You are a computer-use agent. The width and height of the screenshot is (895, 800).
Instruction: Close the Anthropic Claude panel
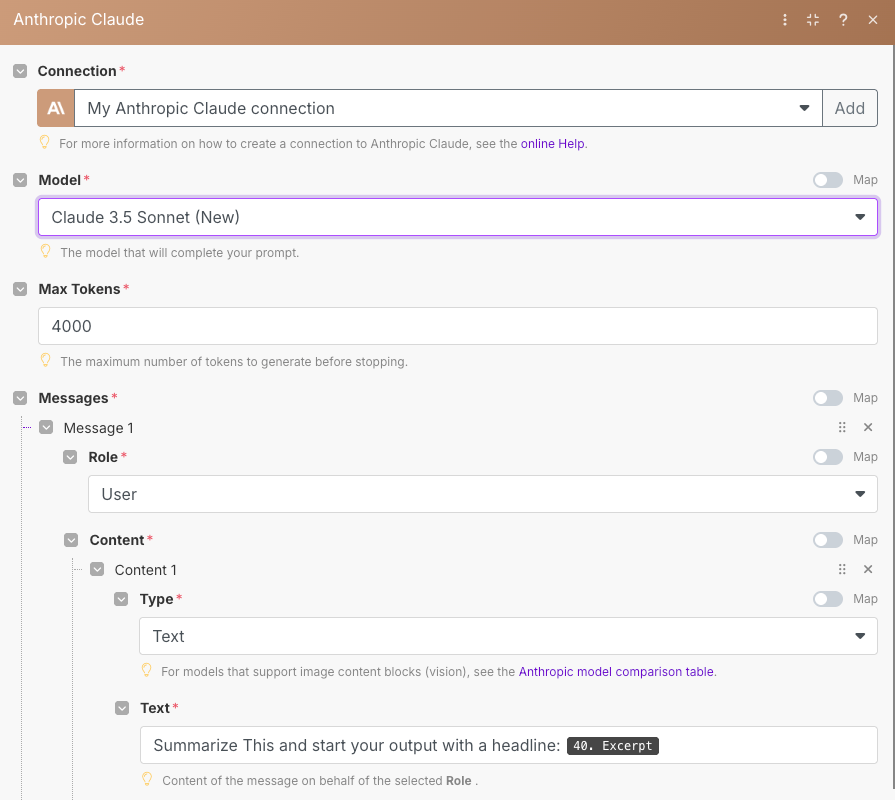tap(873, 20)
